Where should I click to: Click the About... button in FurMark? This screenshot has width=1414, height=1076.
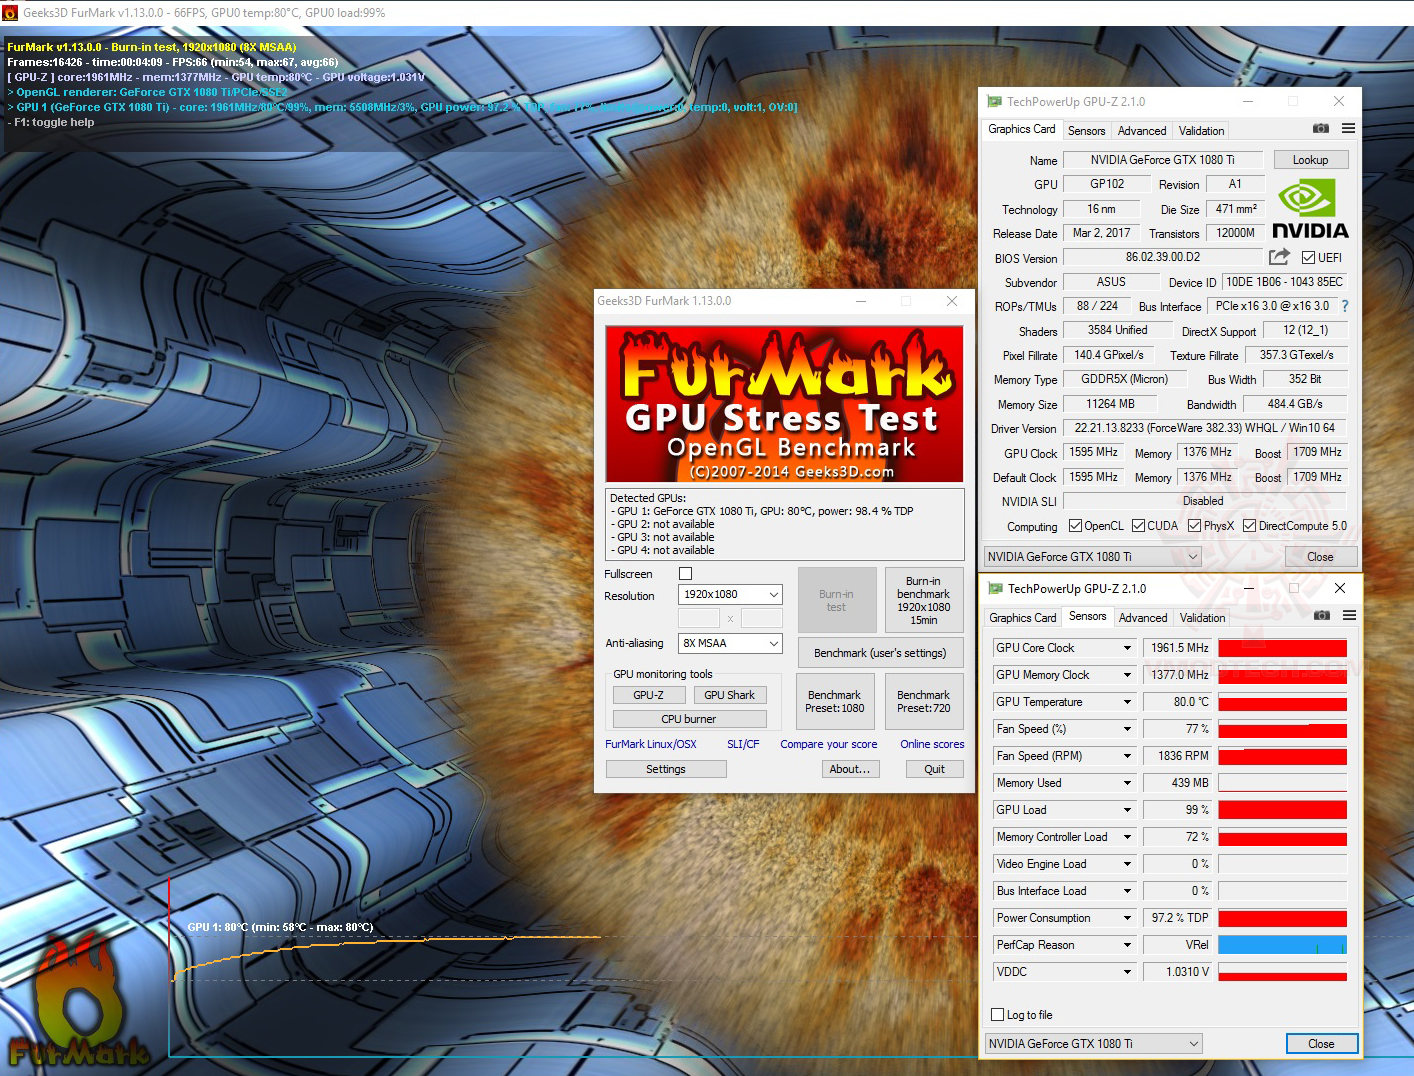click(x=850, y=769)
